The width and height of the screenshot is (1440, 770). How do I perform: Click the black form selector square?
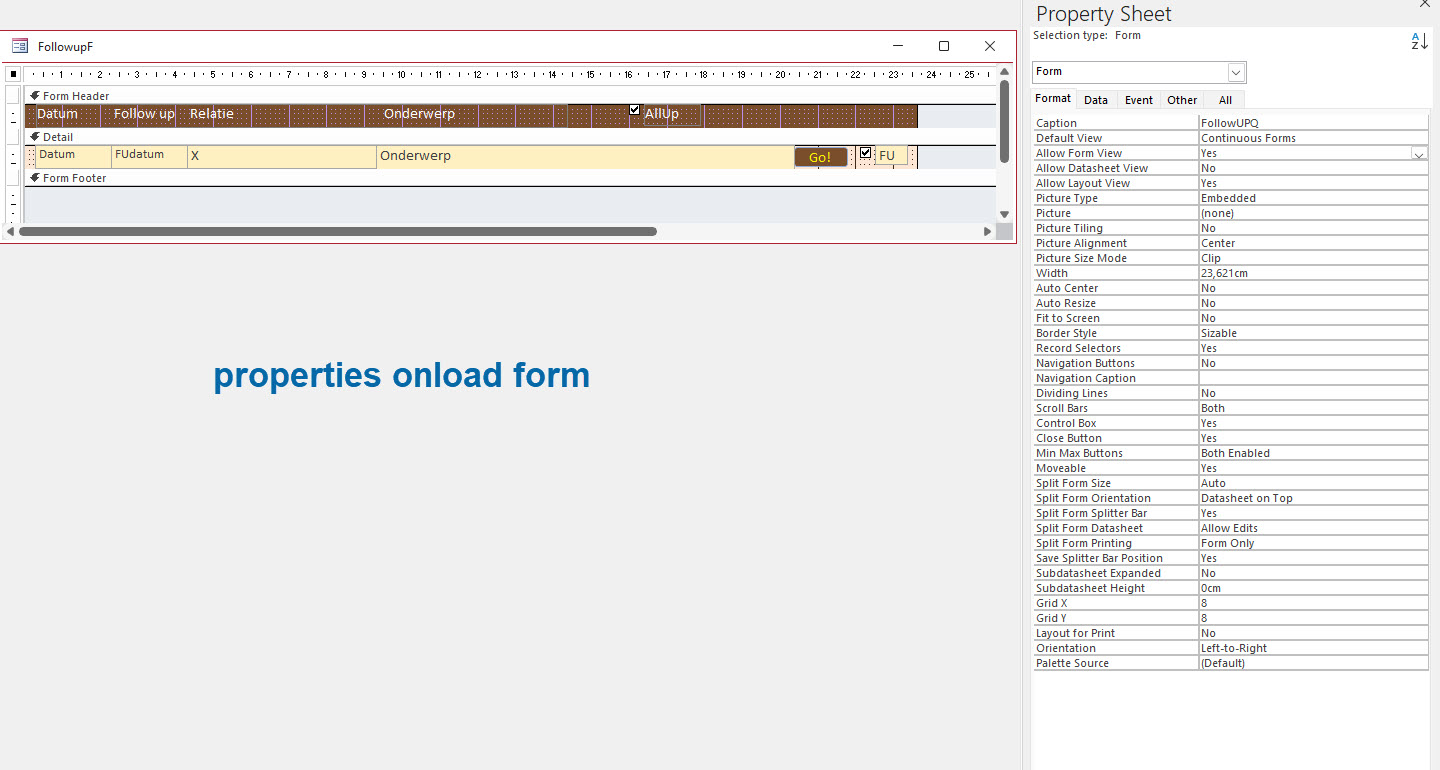13,74
